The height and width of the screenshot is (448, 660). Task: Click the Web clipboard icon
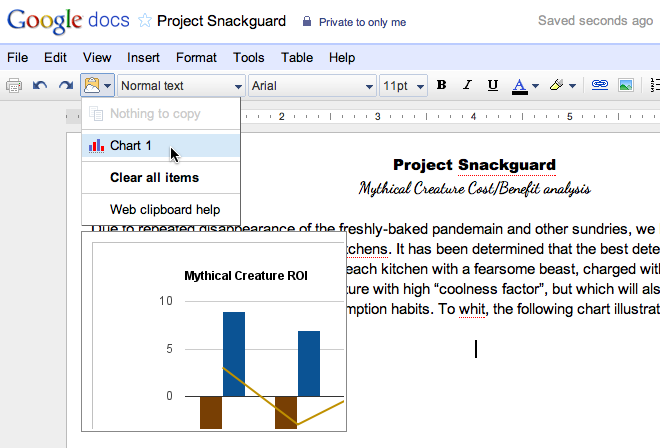[92, 85]
